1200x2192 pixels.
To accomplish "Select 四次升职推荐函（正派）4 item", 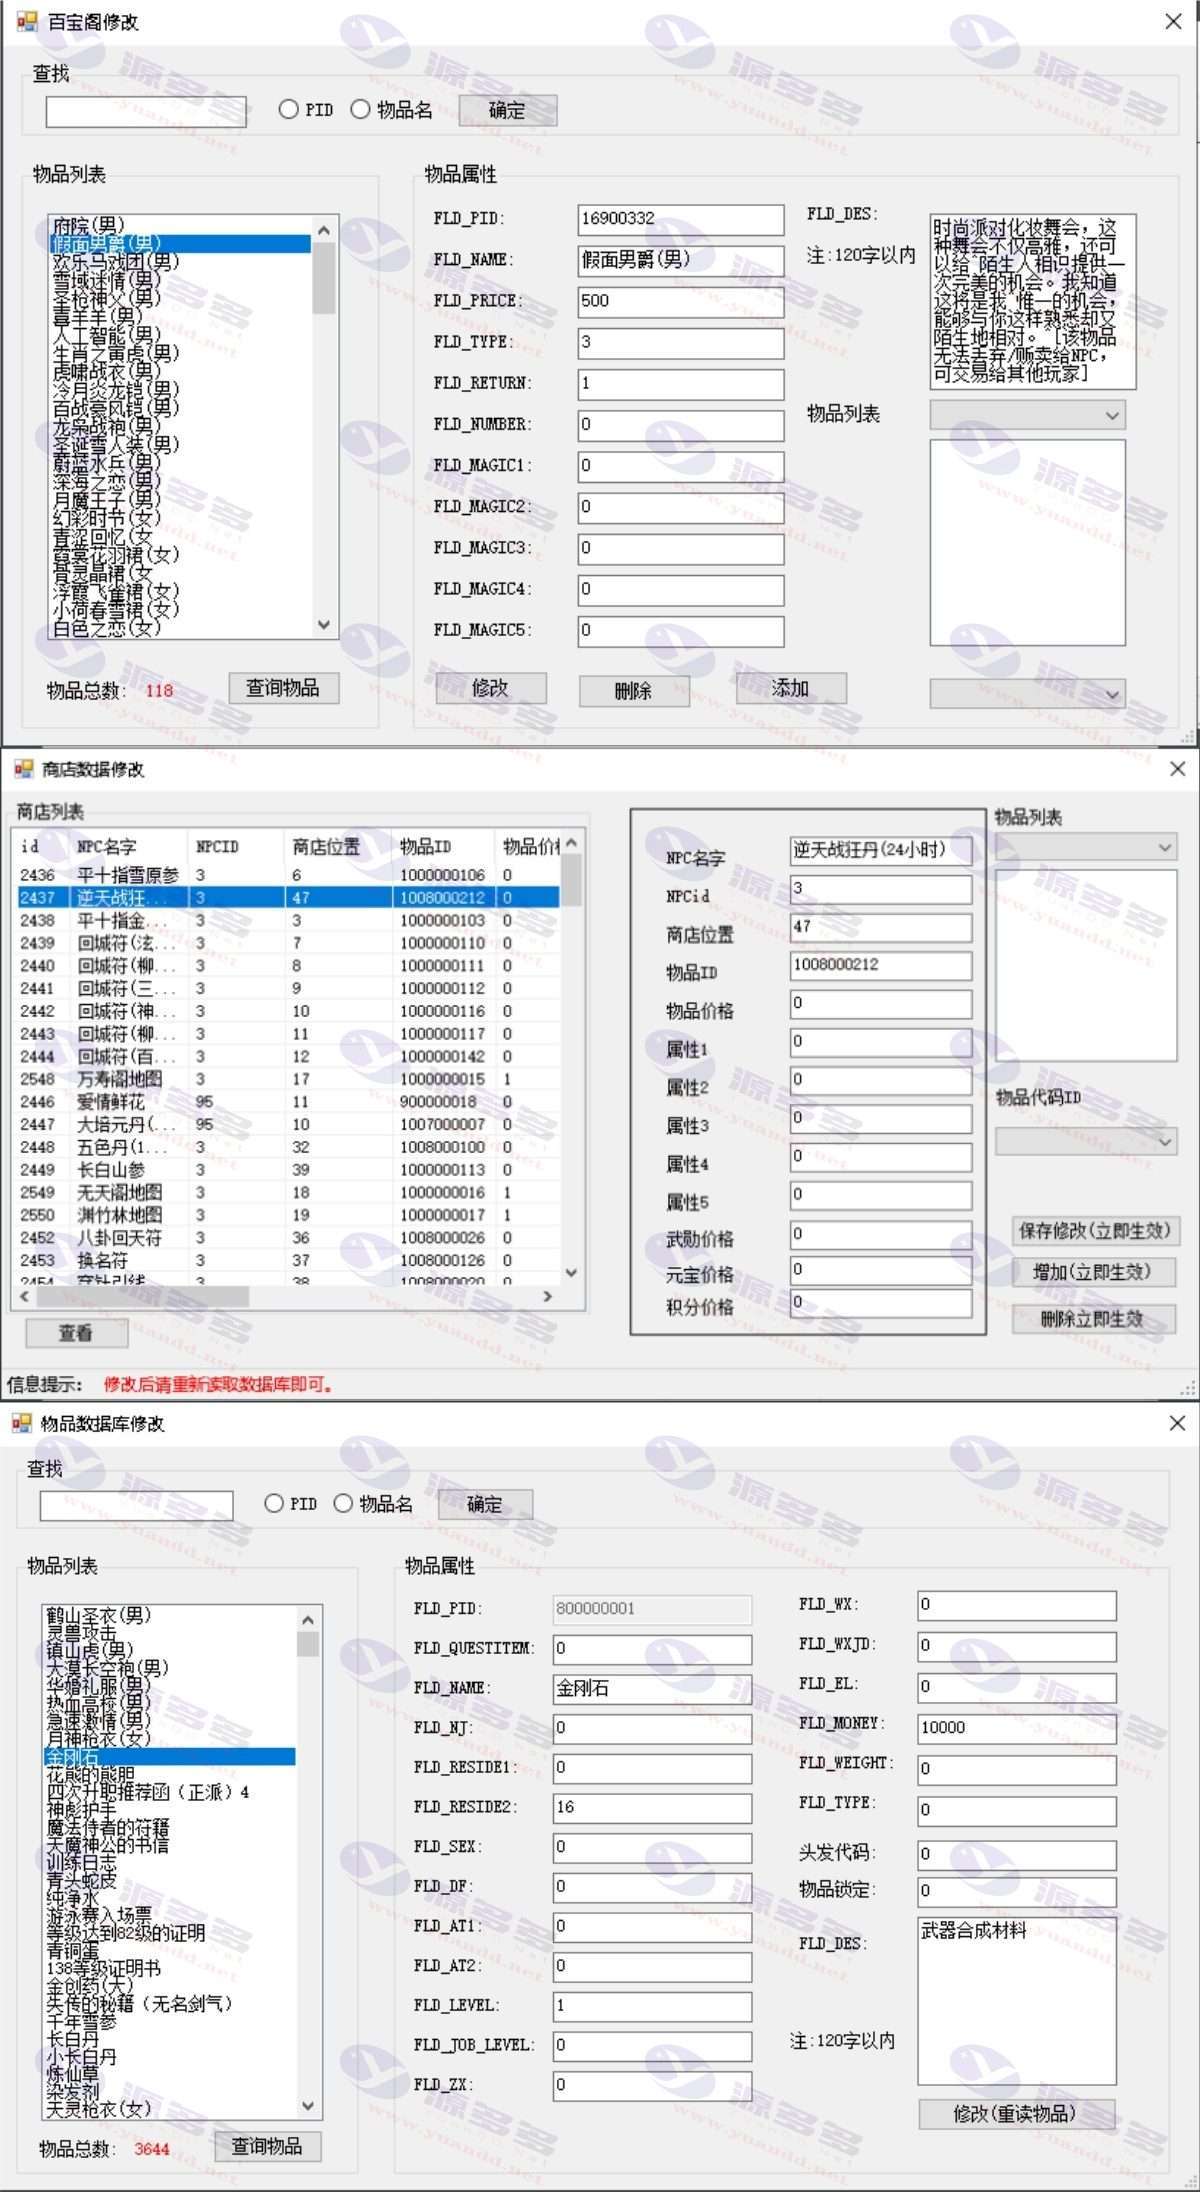I will pyautogui.click(x=170, y=1792).
